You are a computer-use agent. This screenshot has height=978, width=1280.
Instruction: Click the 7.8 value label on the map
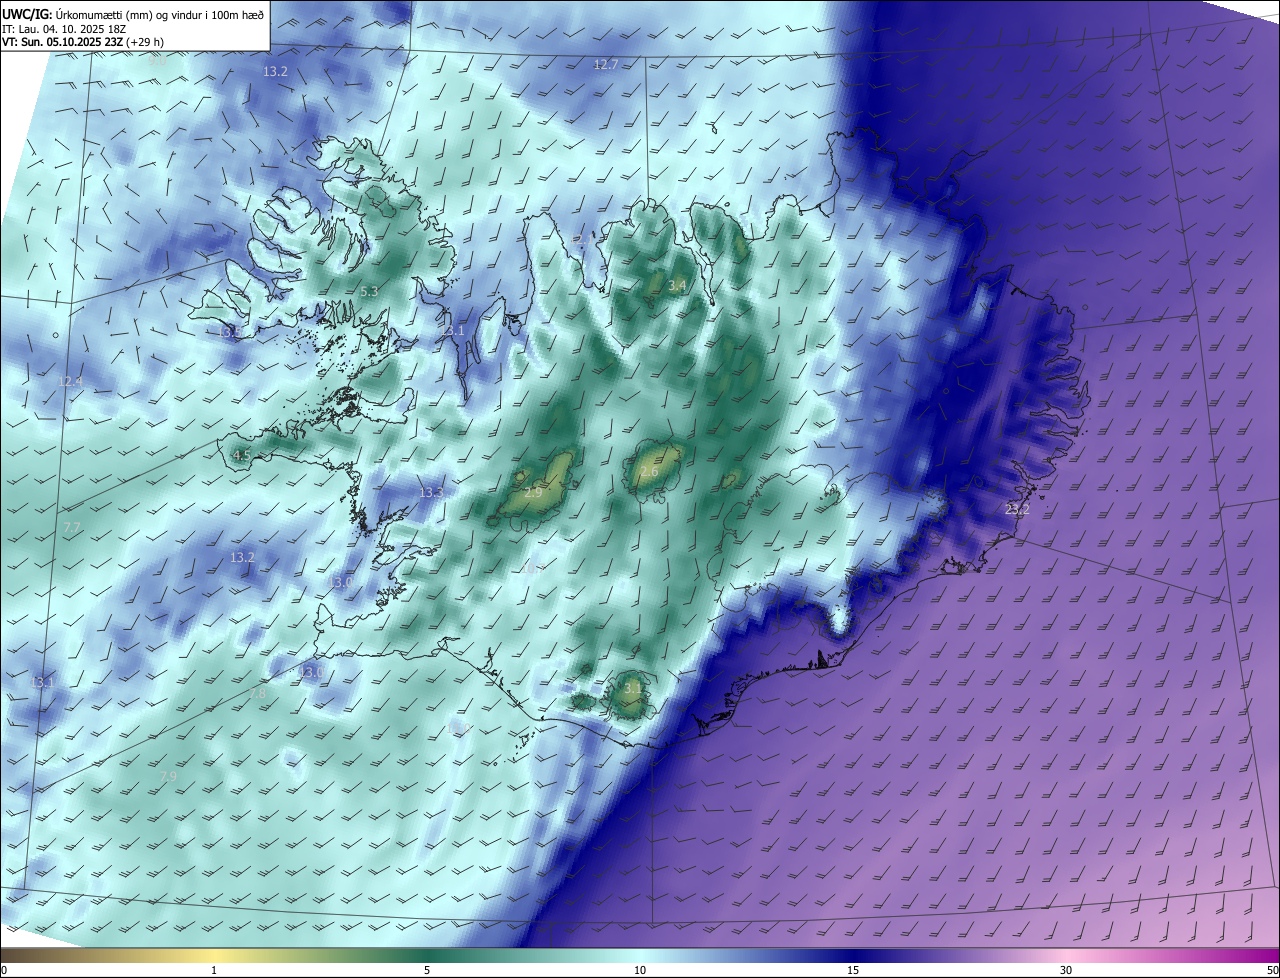click(258, 693)
